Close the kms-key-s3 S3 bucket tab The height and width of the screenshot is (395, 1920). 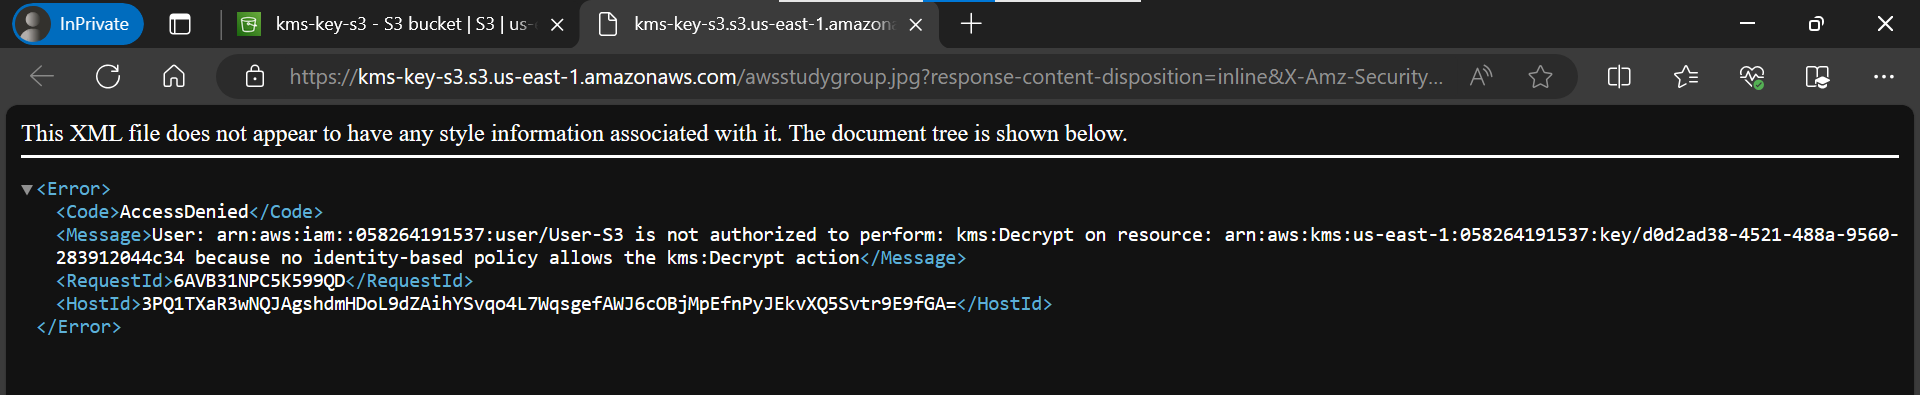click(557, 24)
